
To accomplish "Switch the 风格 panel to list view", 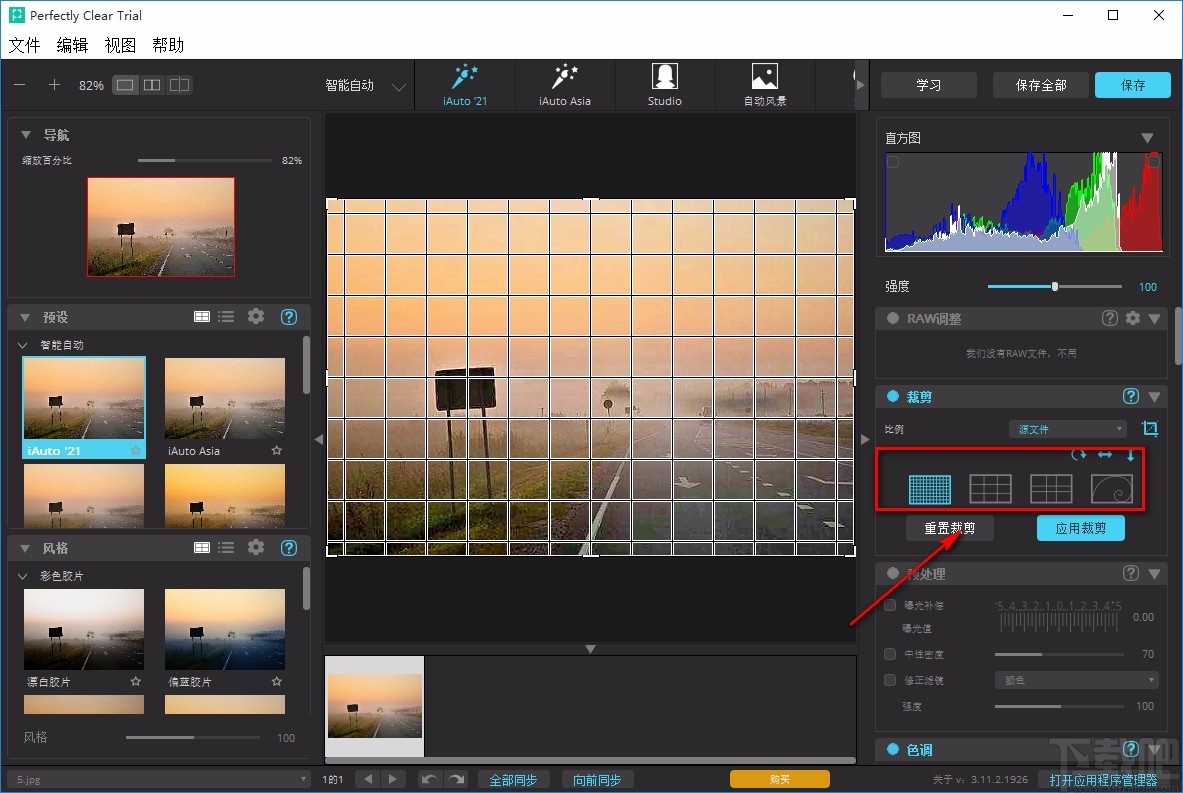I will 227,547.
